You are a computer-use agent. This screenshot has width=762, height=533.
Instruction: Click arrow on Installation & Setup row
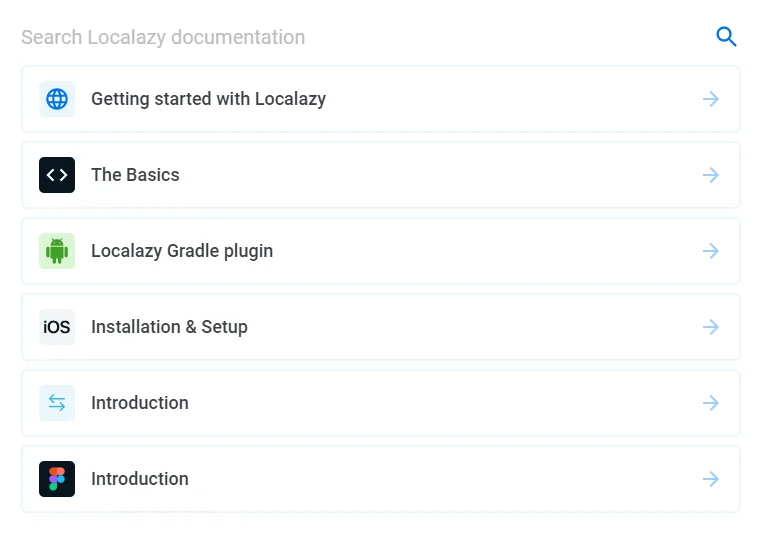point(711,327)
